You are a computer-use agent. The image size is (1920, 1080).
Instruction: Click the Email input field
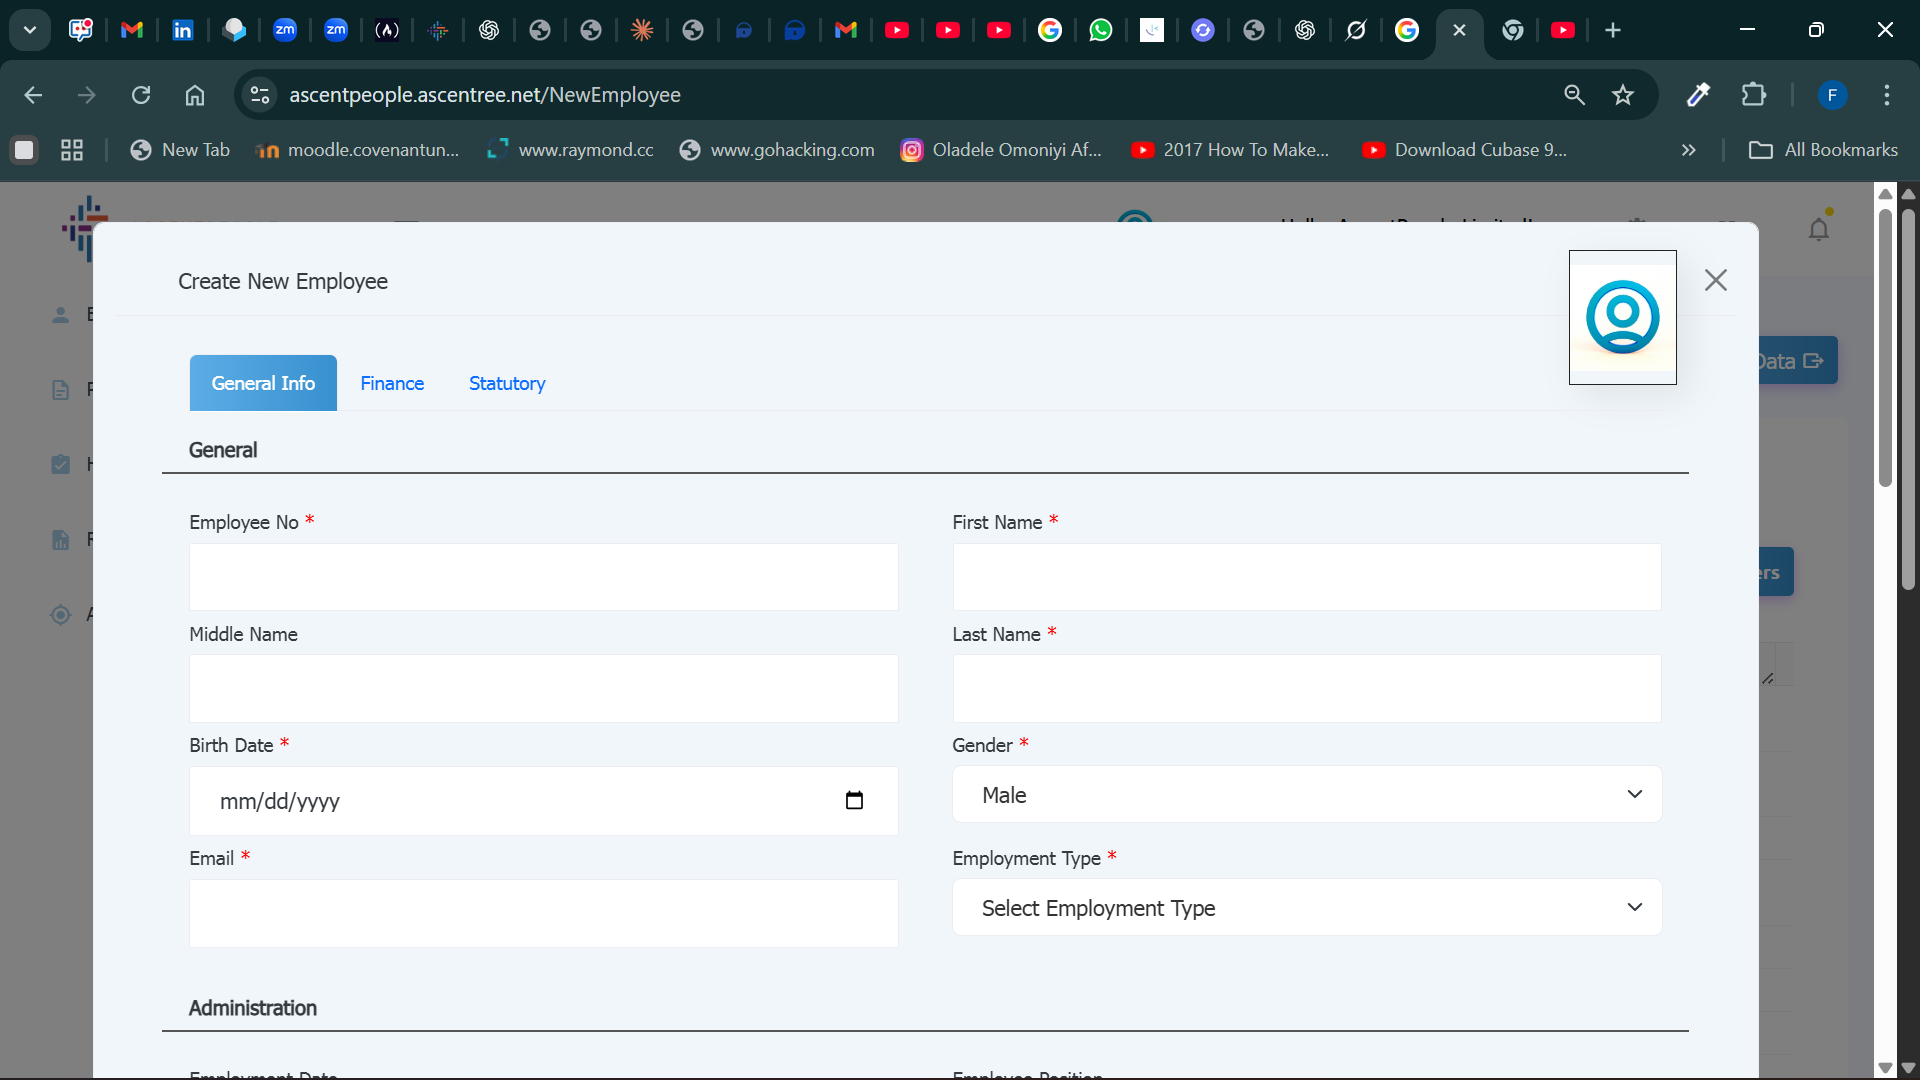(x=543, y=913)
